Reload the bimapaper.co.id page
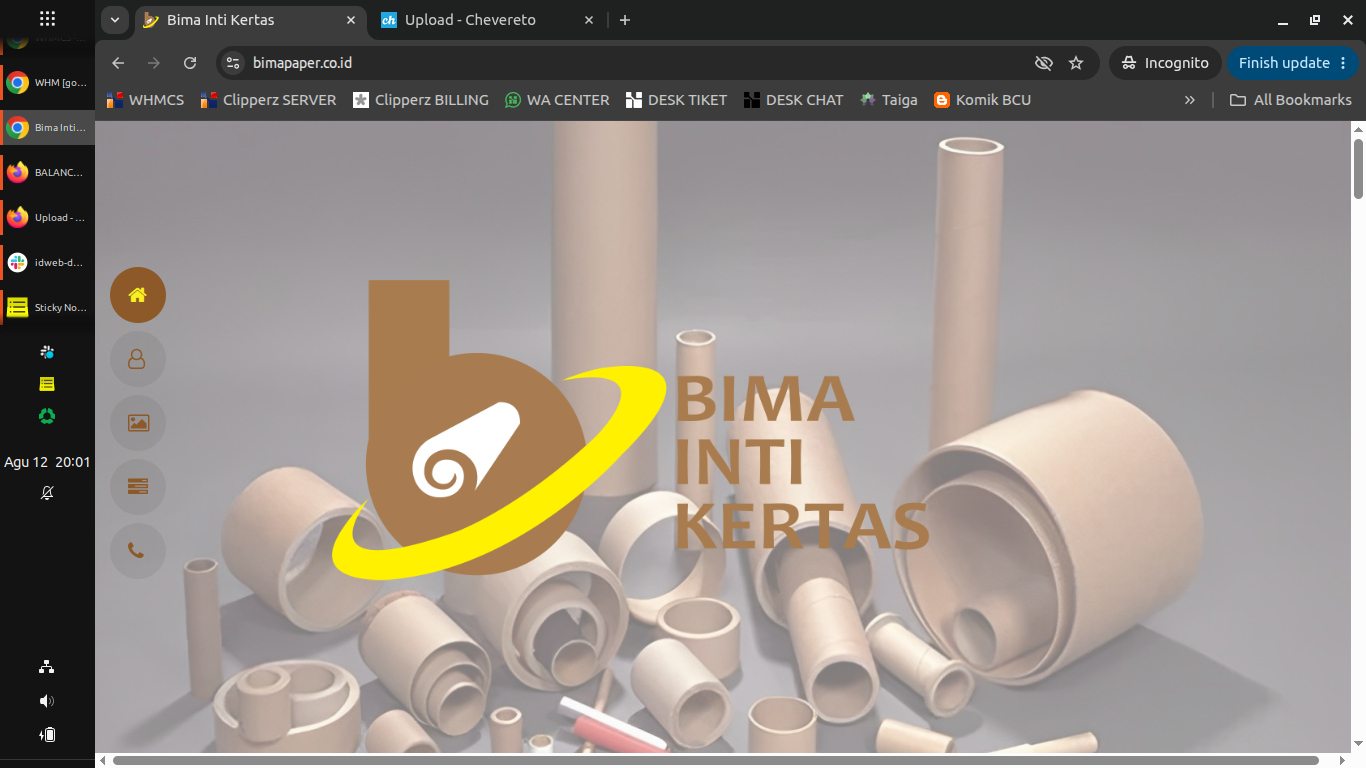This screenshot has height=768, width=1366. 190,63
